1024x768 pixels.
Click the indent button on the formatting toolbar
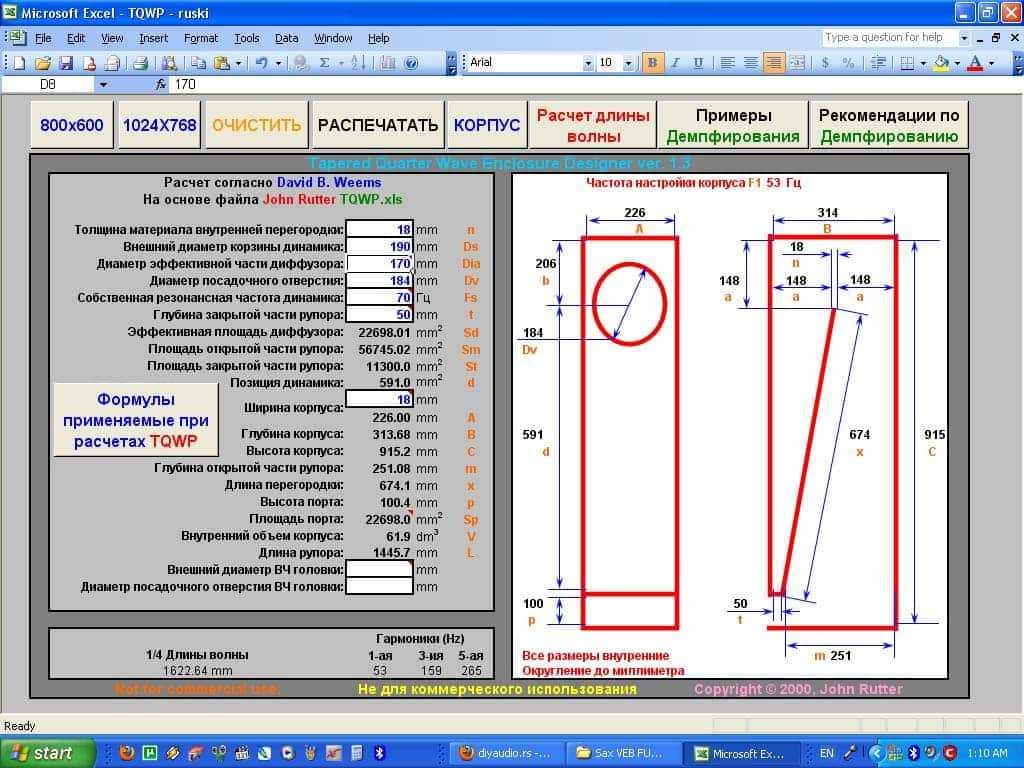tap(878, 63)
